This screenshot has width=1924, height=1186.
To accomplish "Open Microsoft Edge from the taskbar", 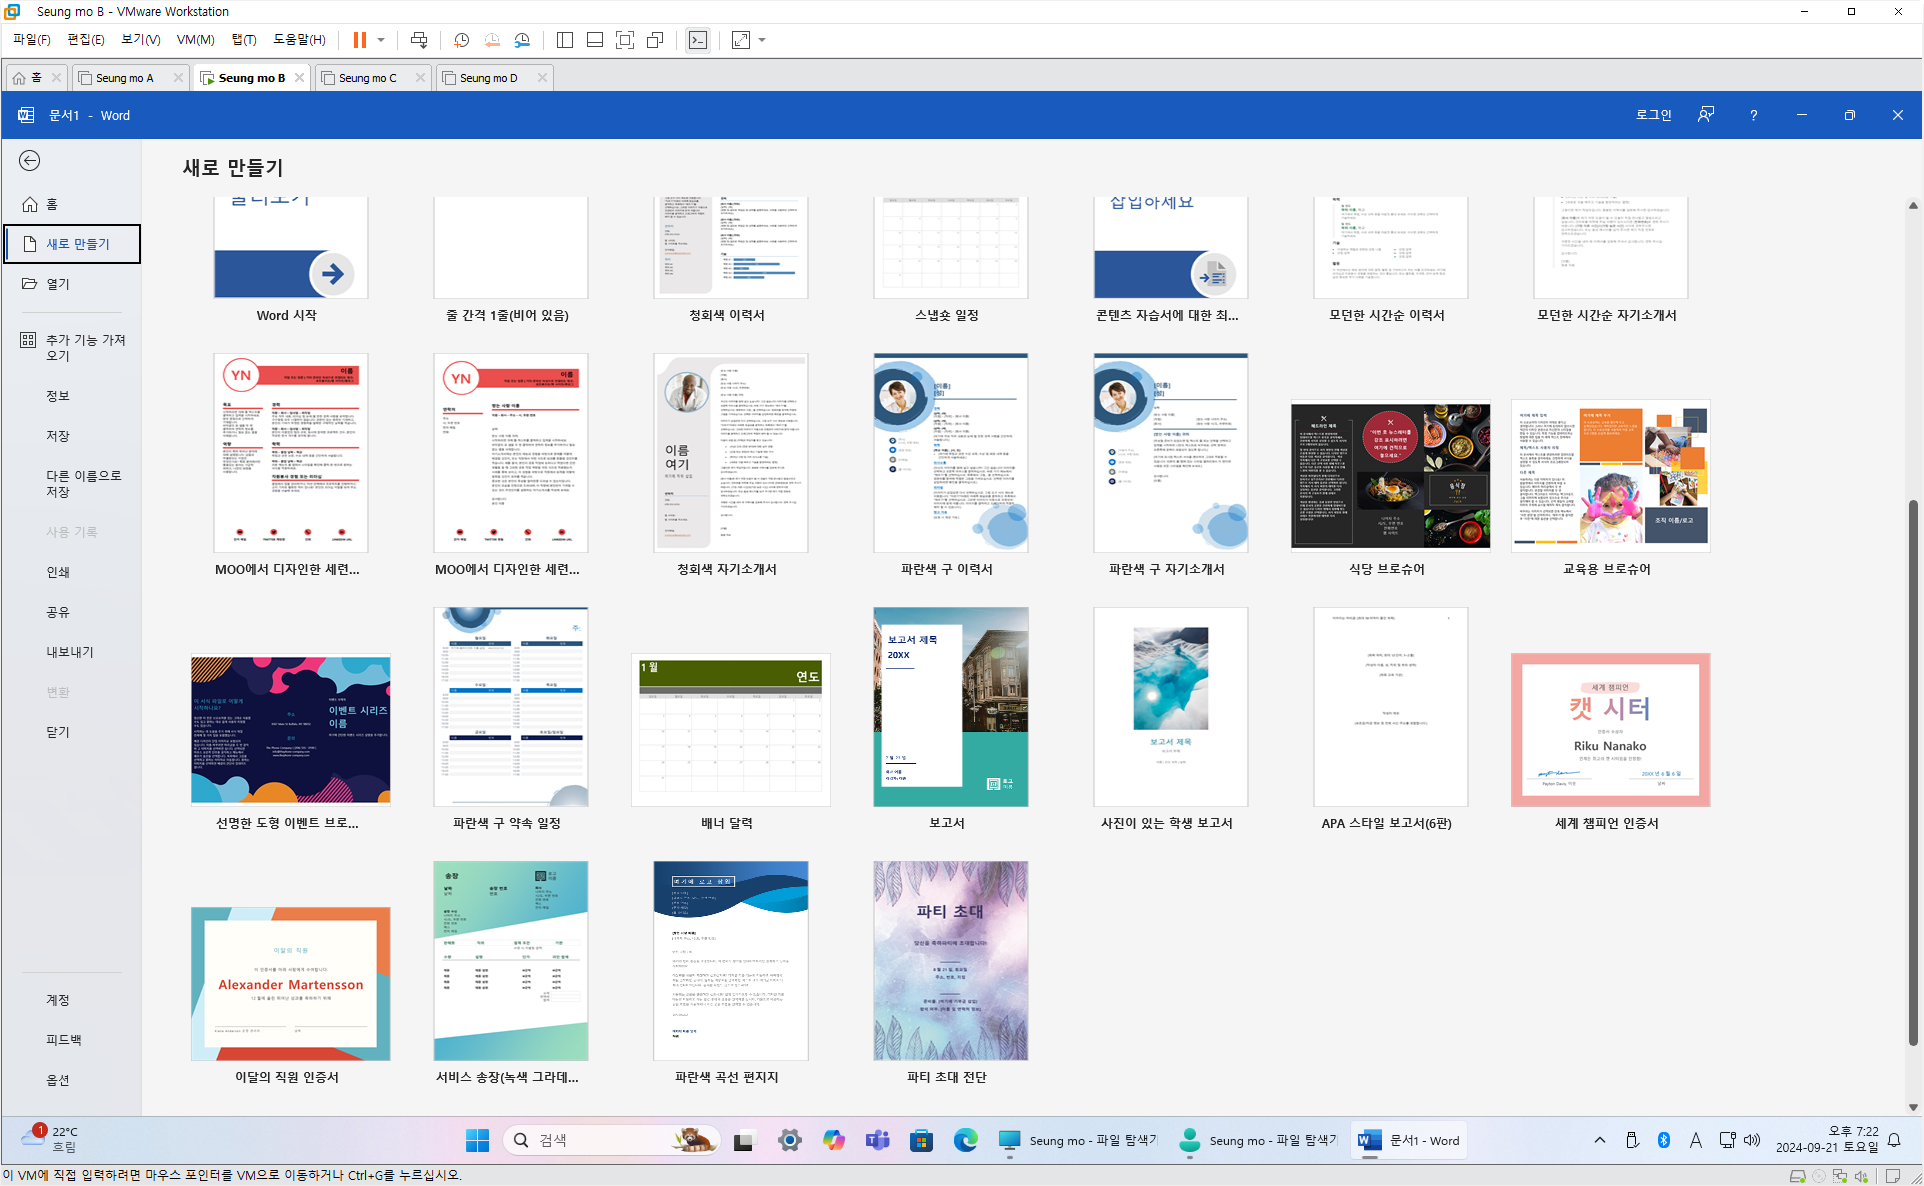I will tap(965, 1140).
